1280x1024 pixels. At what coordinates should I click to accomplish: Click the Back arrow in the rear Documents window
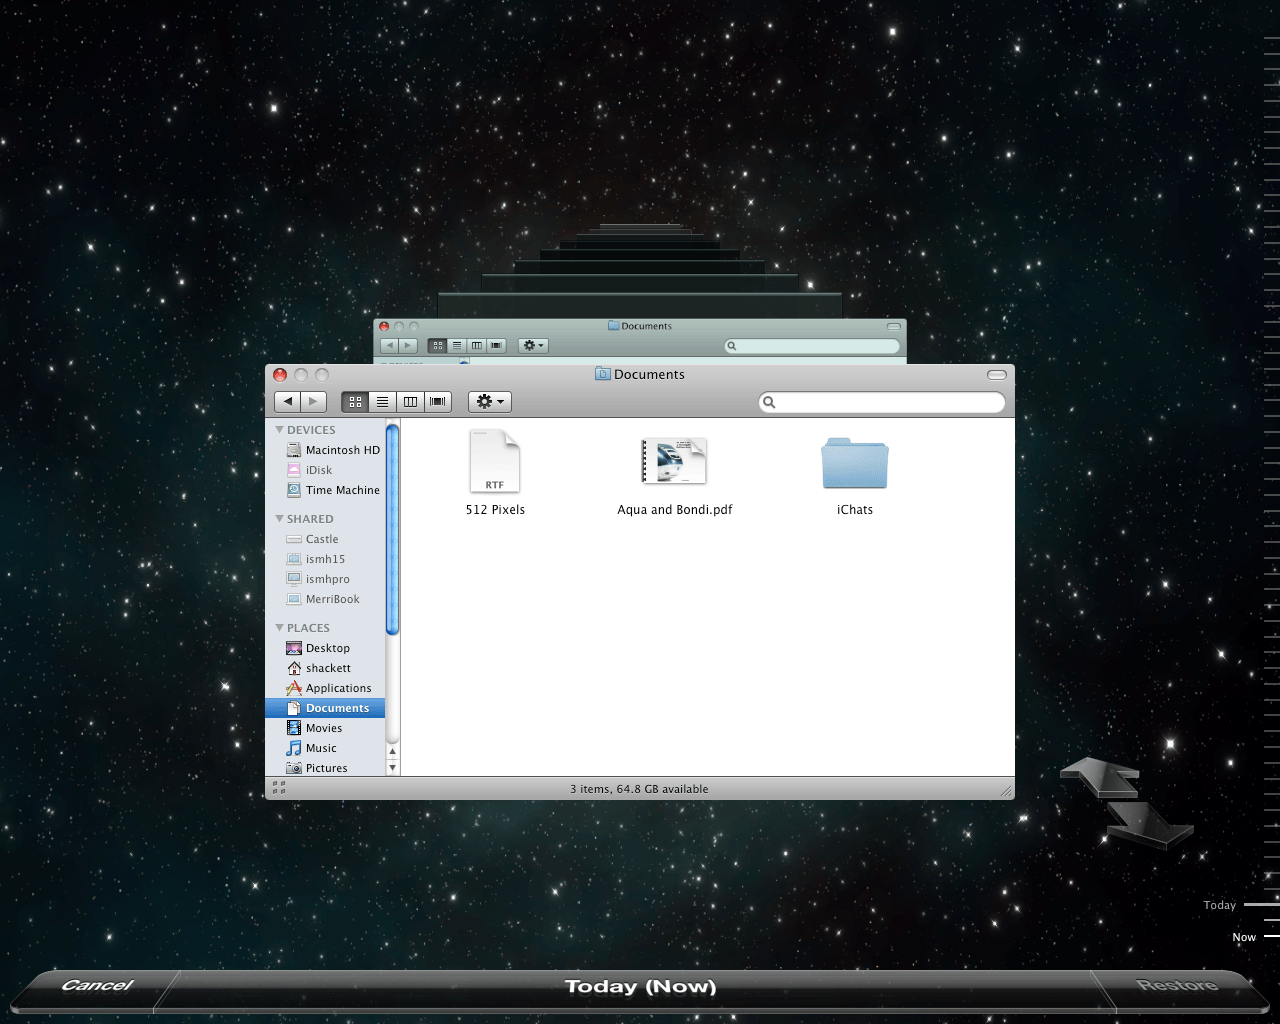click(x=390, y=346)
